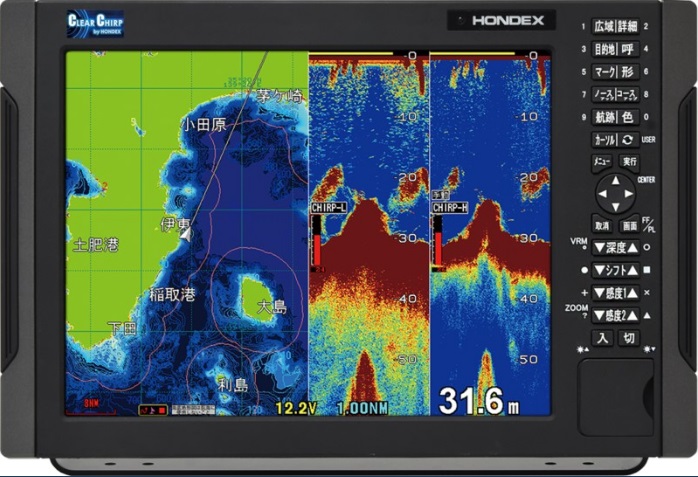The width and height of the screenshot is (698, 477).
Task: Power off with the 切 key
Action: (629, 338)
